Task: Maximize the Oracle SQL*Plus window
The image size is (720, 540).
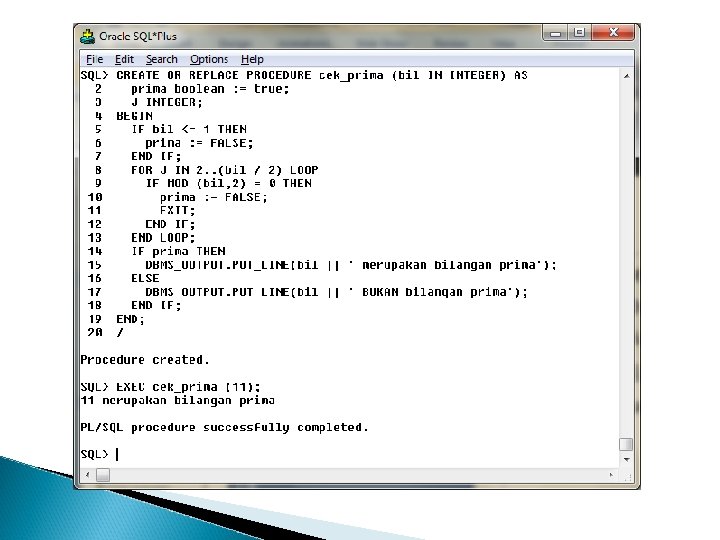Action: tap(579, 33)
